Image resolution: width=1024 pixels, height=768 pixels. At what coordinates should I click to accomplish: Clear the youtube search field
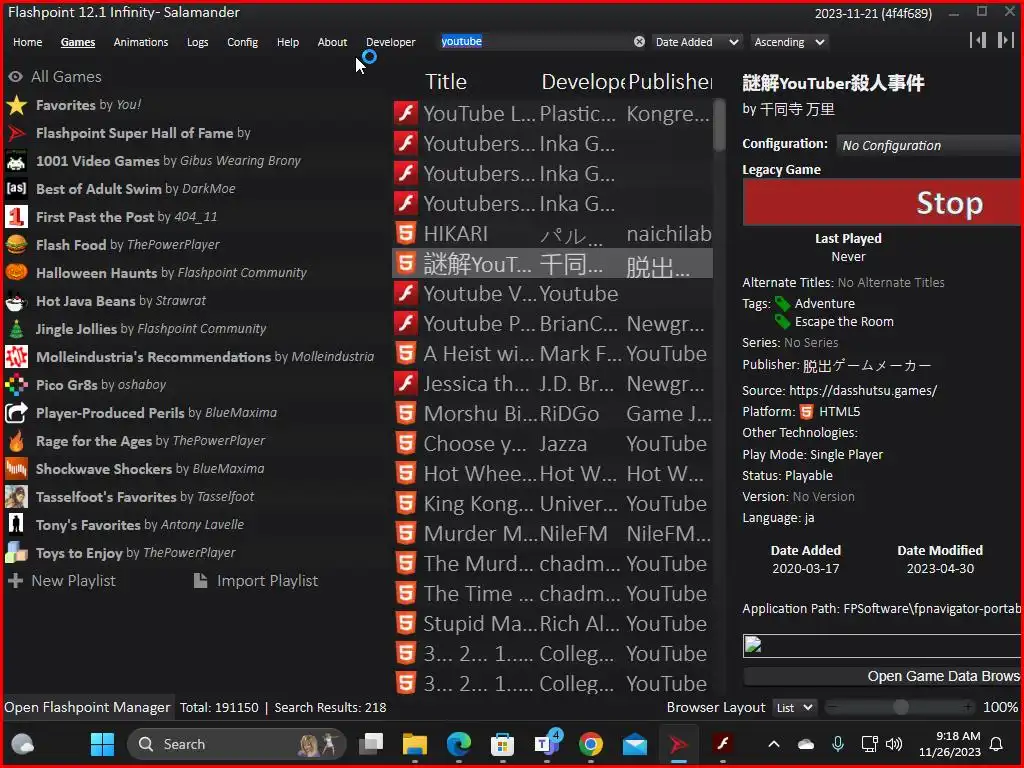[639, 42]
